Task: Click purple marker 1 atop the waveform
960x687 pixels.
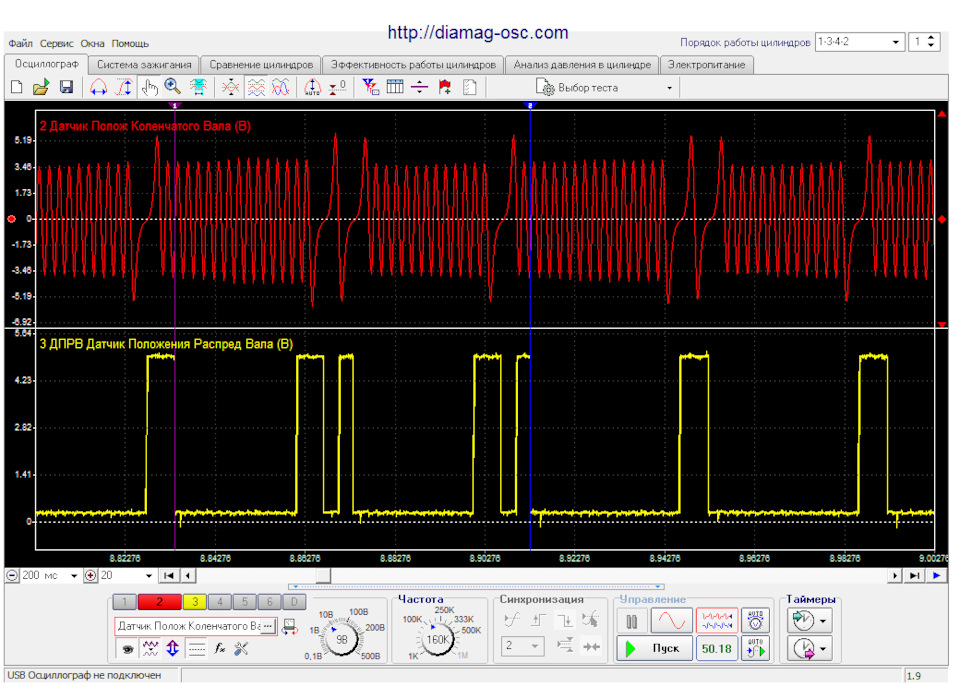Action: pos(175,106)
